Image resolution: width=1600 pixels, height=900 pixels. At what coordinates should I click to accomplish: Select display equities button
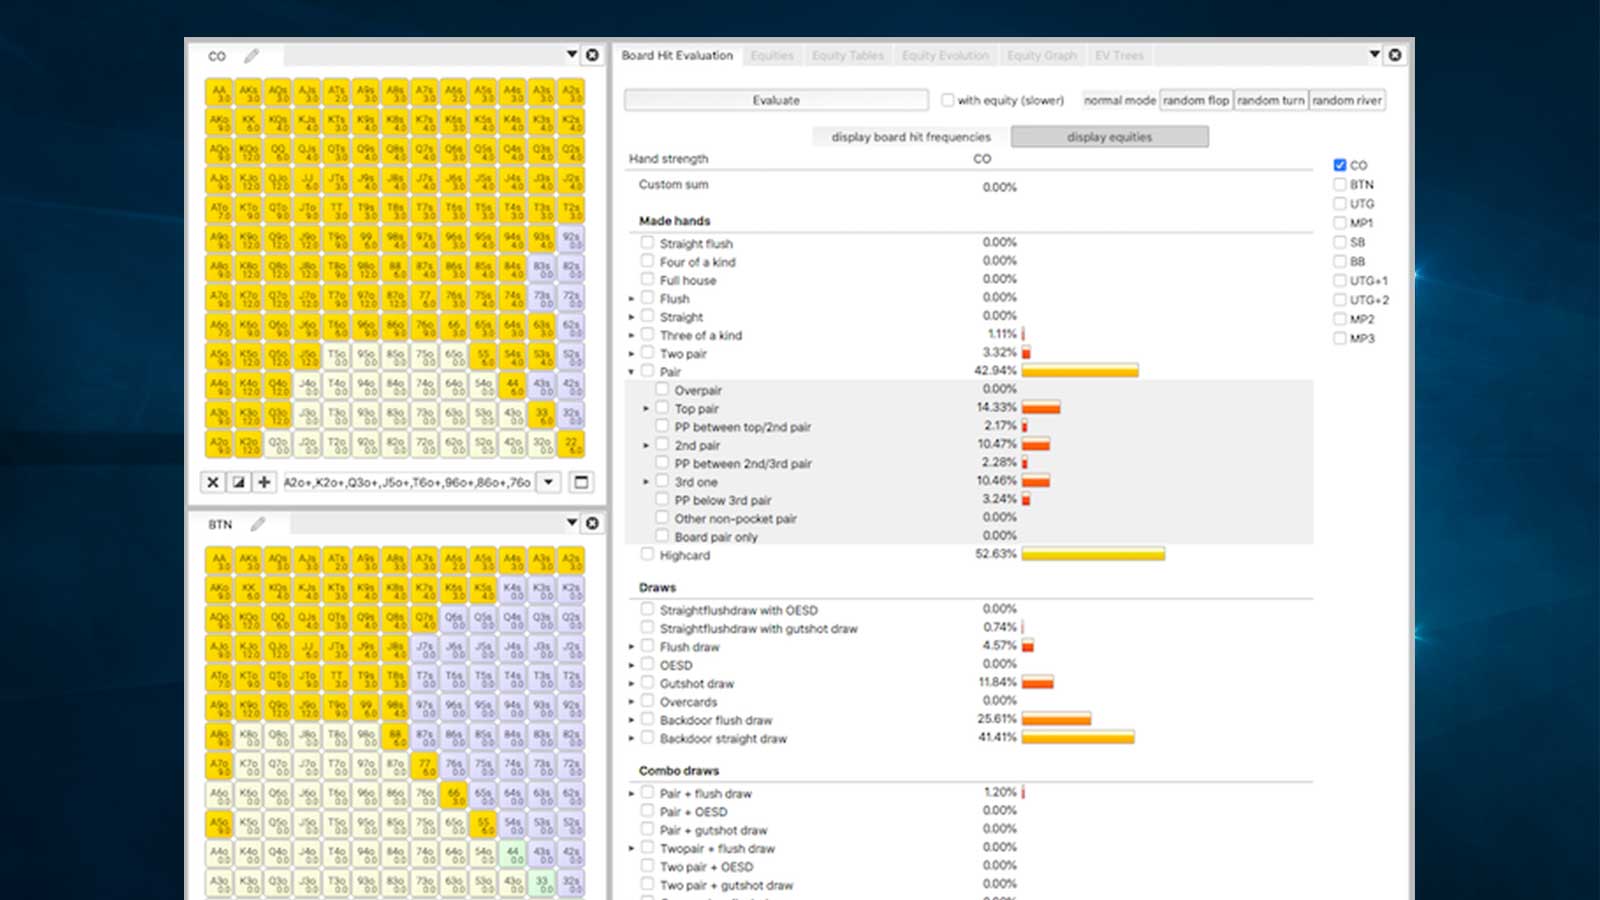coord(1109,137)
